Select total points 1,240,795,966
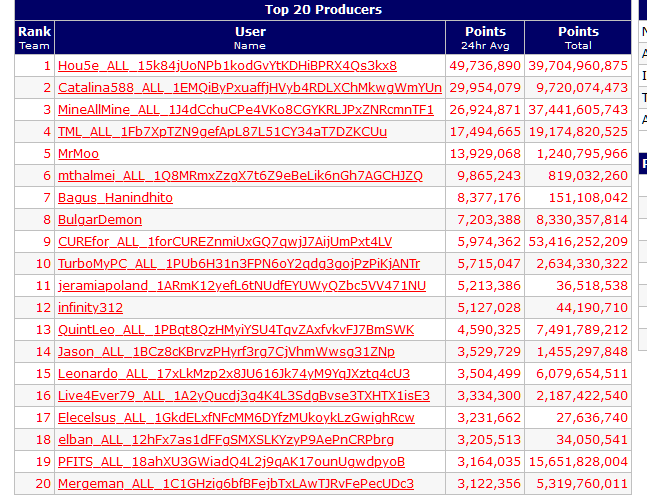 pyautogui.click(x=582, y=154)
